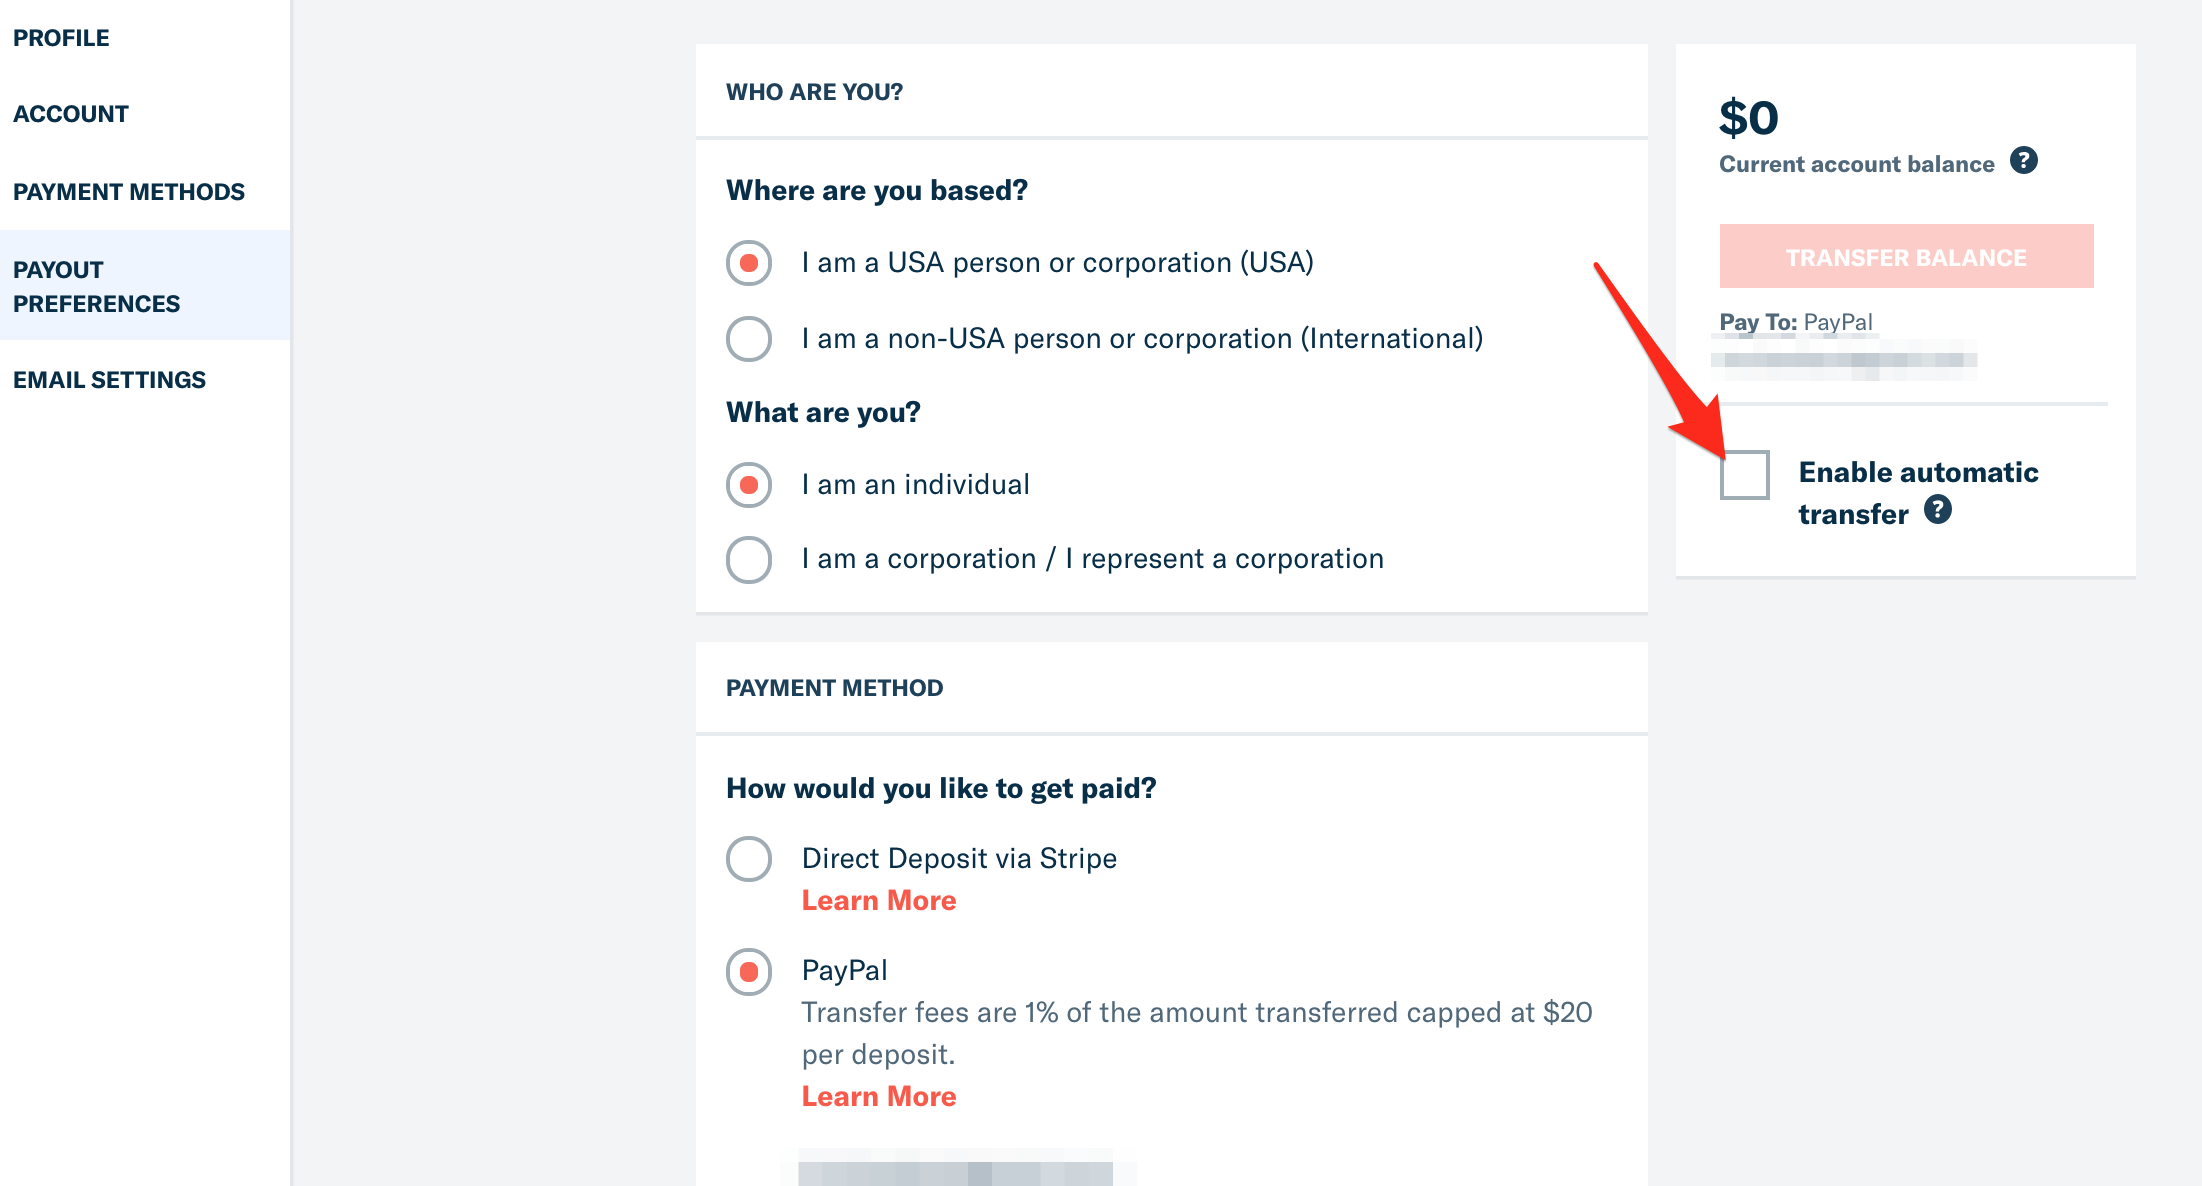This screenshot has height=1186, width=2202.
Task: Open Payment Methods sidebar item
Action: click(x=129, y=192)
